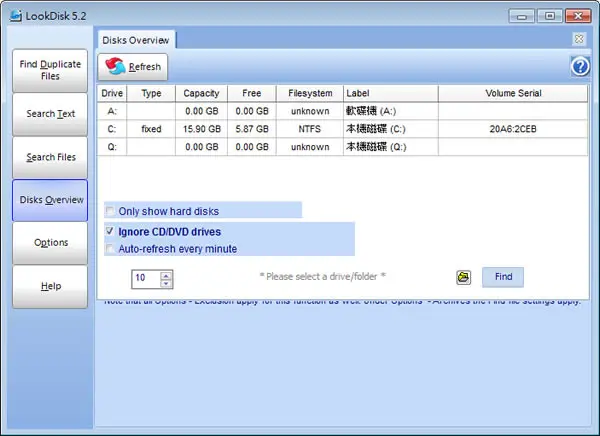Sort by the Capacity column header
This screenshot has height=436, width=600.
[x=201, y=93]
